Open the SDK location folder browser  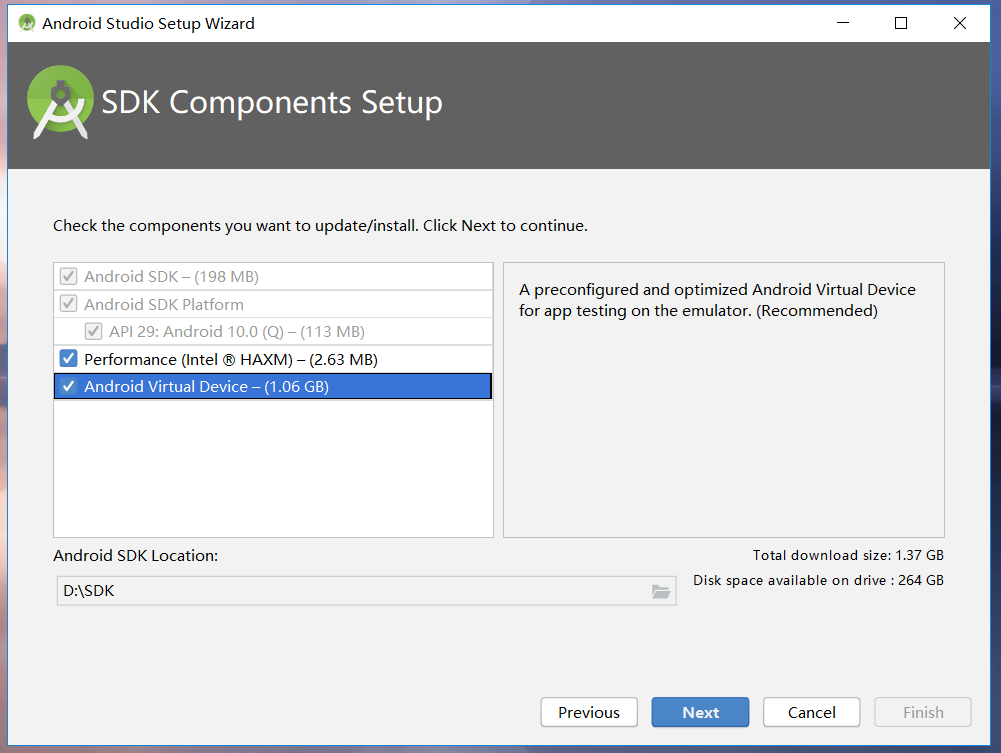tap(661, 591)
